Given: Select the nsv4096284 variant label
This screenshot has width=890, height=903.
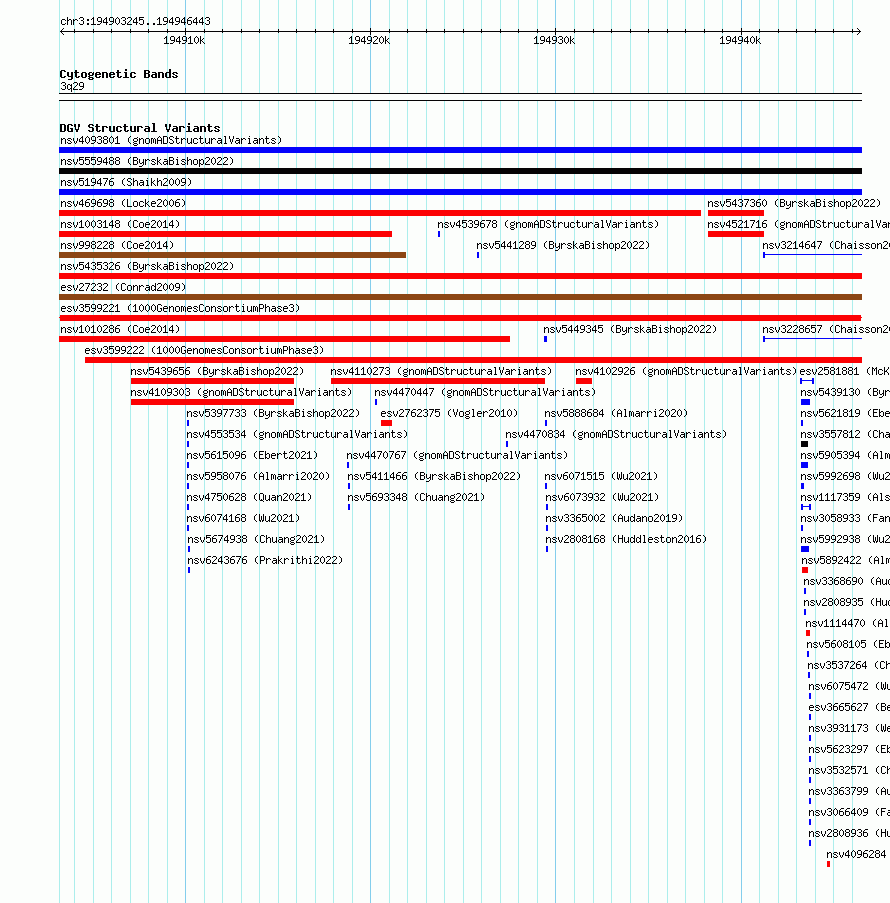Looking at the screenshot, I should (857, 855).
